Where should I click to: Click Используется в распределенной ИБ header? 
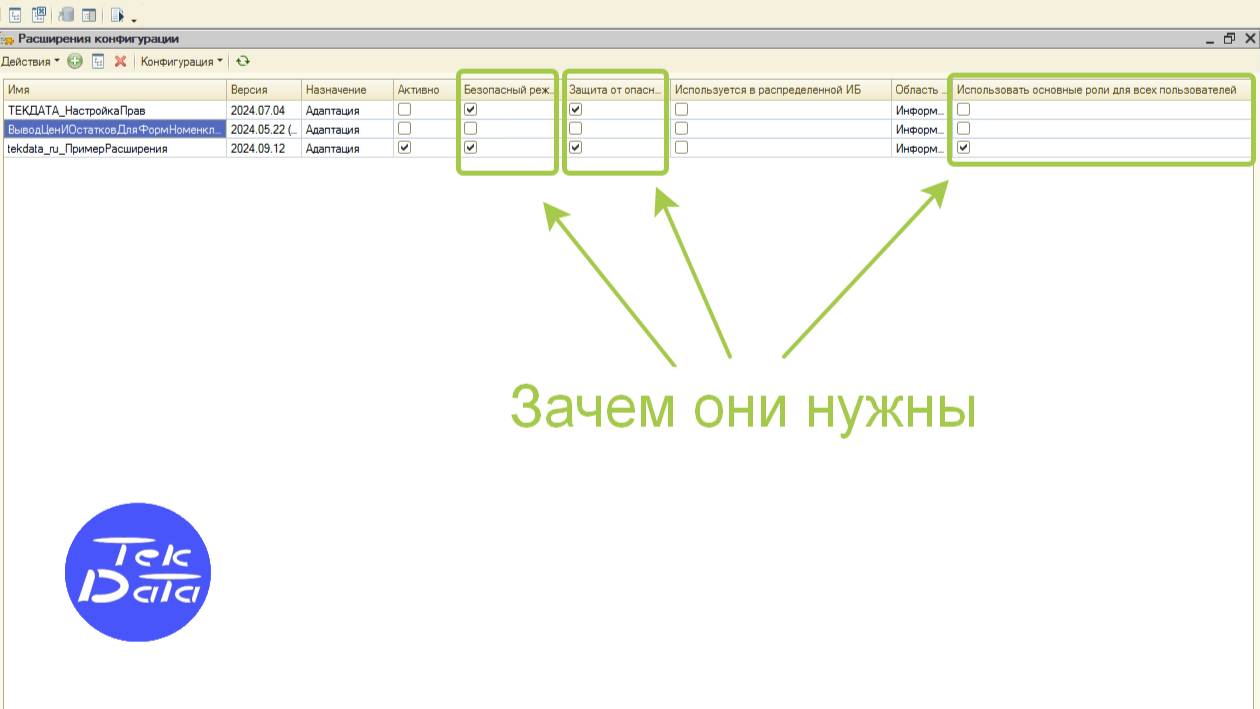point(780,90)
